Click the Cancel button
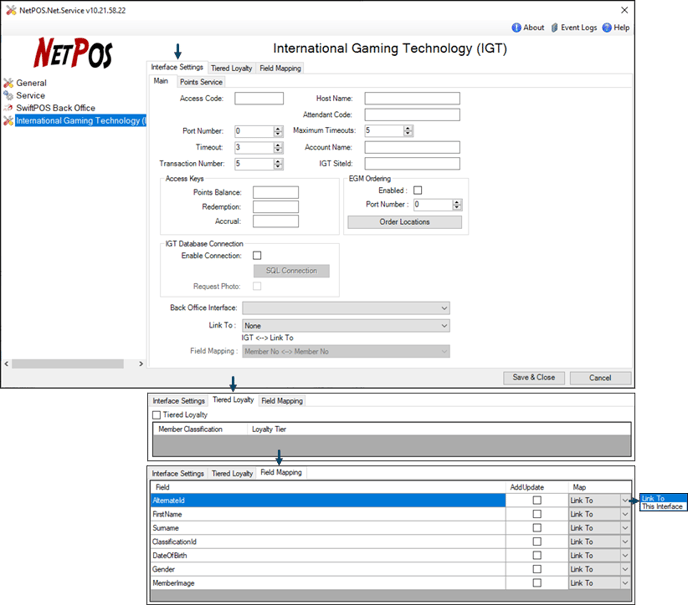Viewport: 688px width, 605px height. pos(600,378)
